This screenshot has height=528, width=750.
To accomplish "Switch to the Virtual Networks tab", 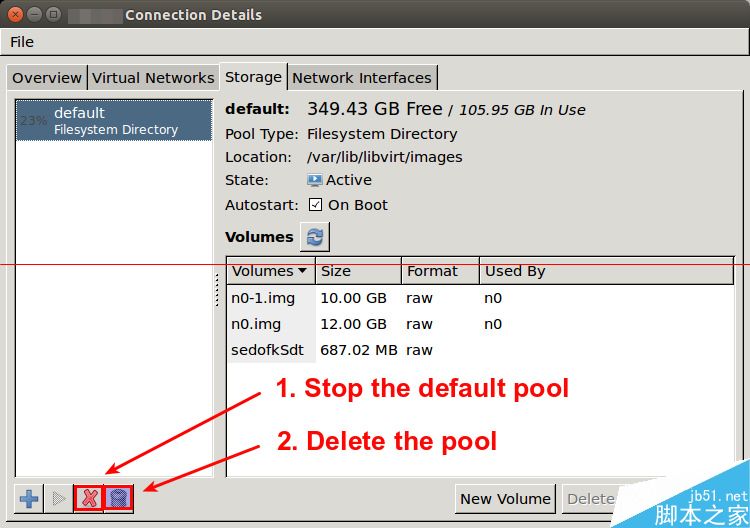I will (x=153, y=78).
